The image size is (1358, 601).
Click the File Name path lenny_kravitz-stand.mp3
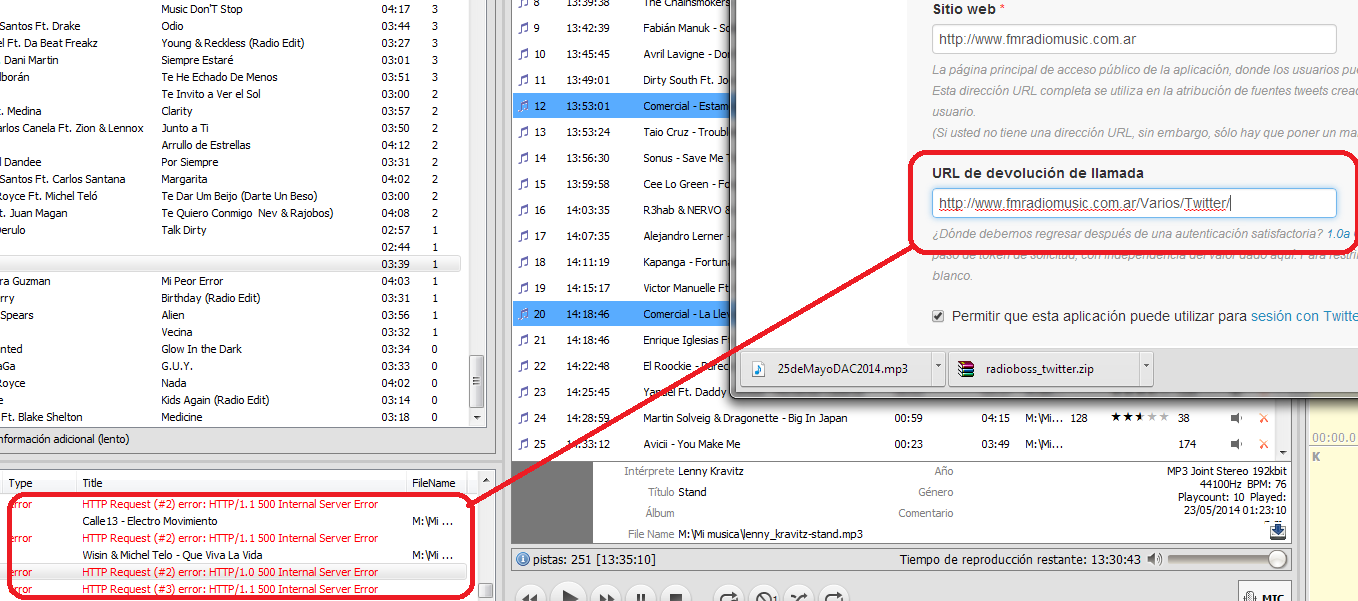pos(771,534)
